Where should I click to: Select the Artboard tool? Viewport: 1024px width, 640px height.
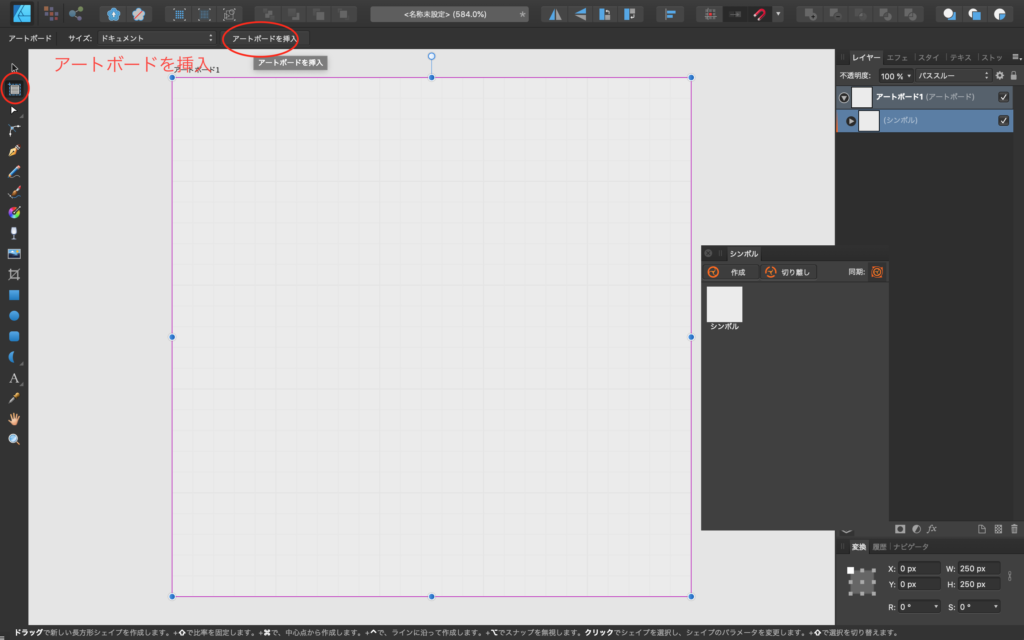click(x=14, y=89)
